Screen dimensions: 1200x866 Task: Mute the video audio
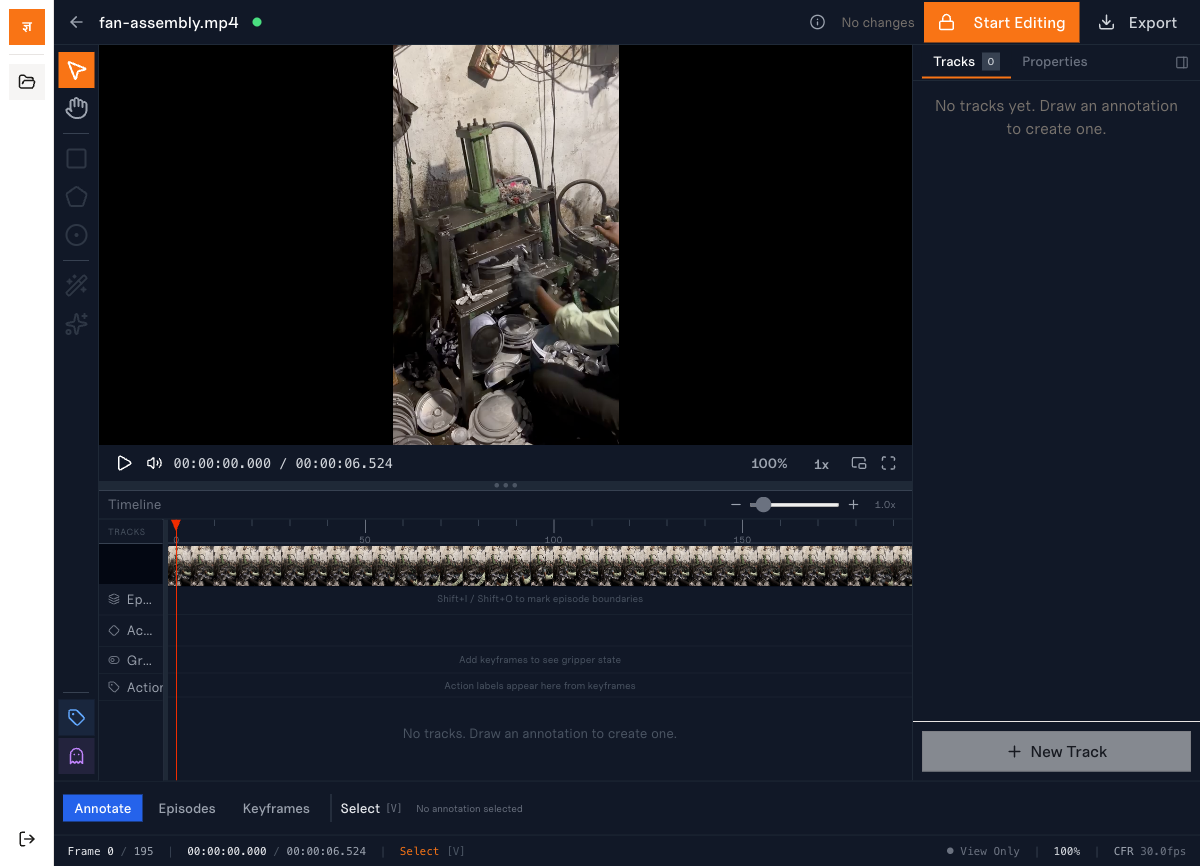[x=155, y=463]
